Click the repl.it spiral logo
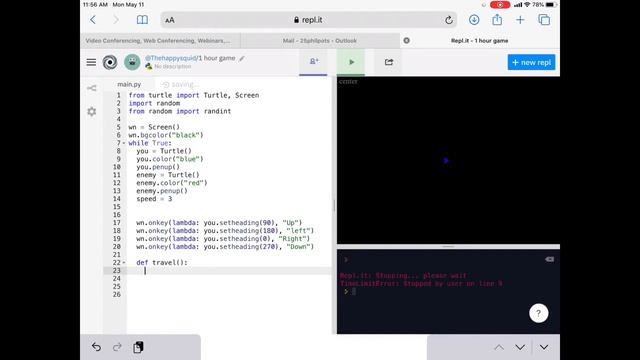 pyautogui.click(x=110, y=62)
